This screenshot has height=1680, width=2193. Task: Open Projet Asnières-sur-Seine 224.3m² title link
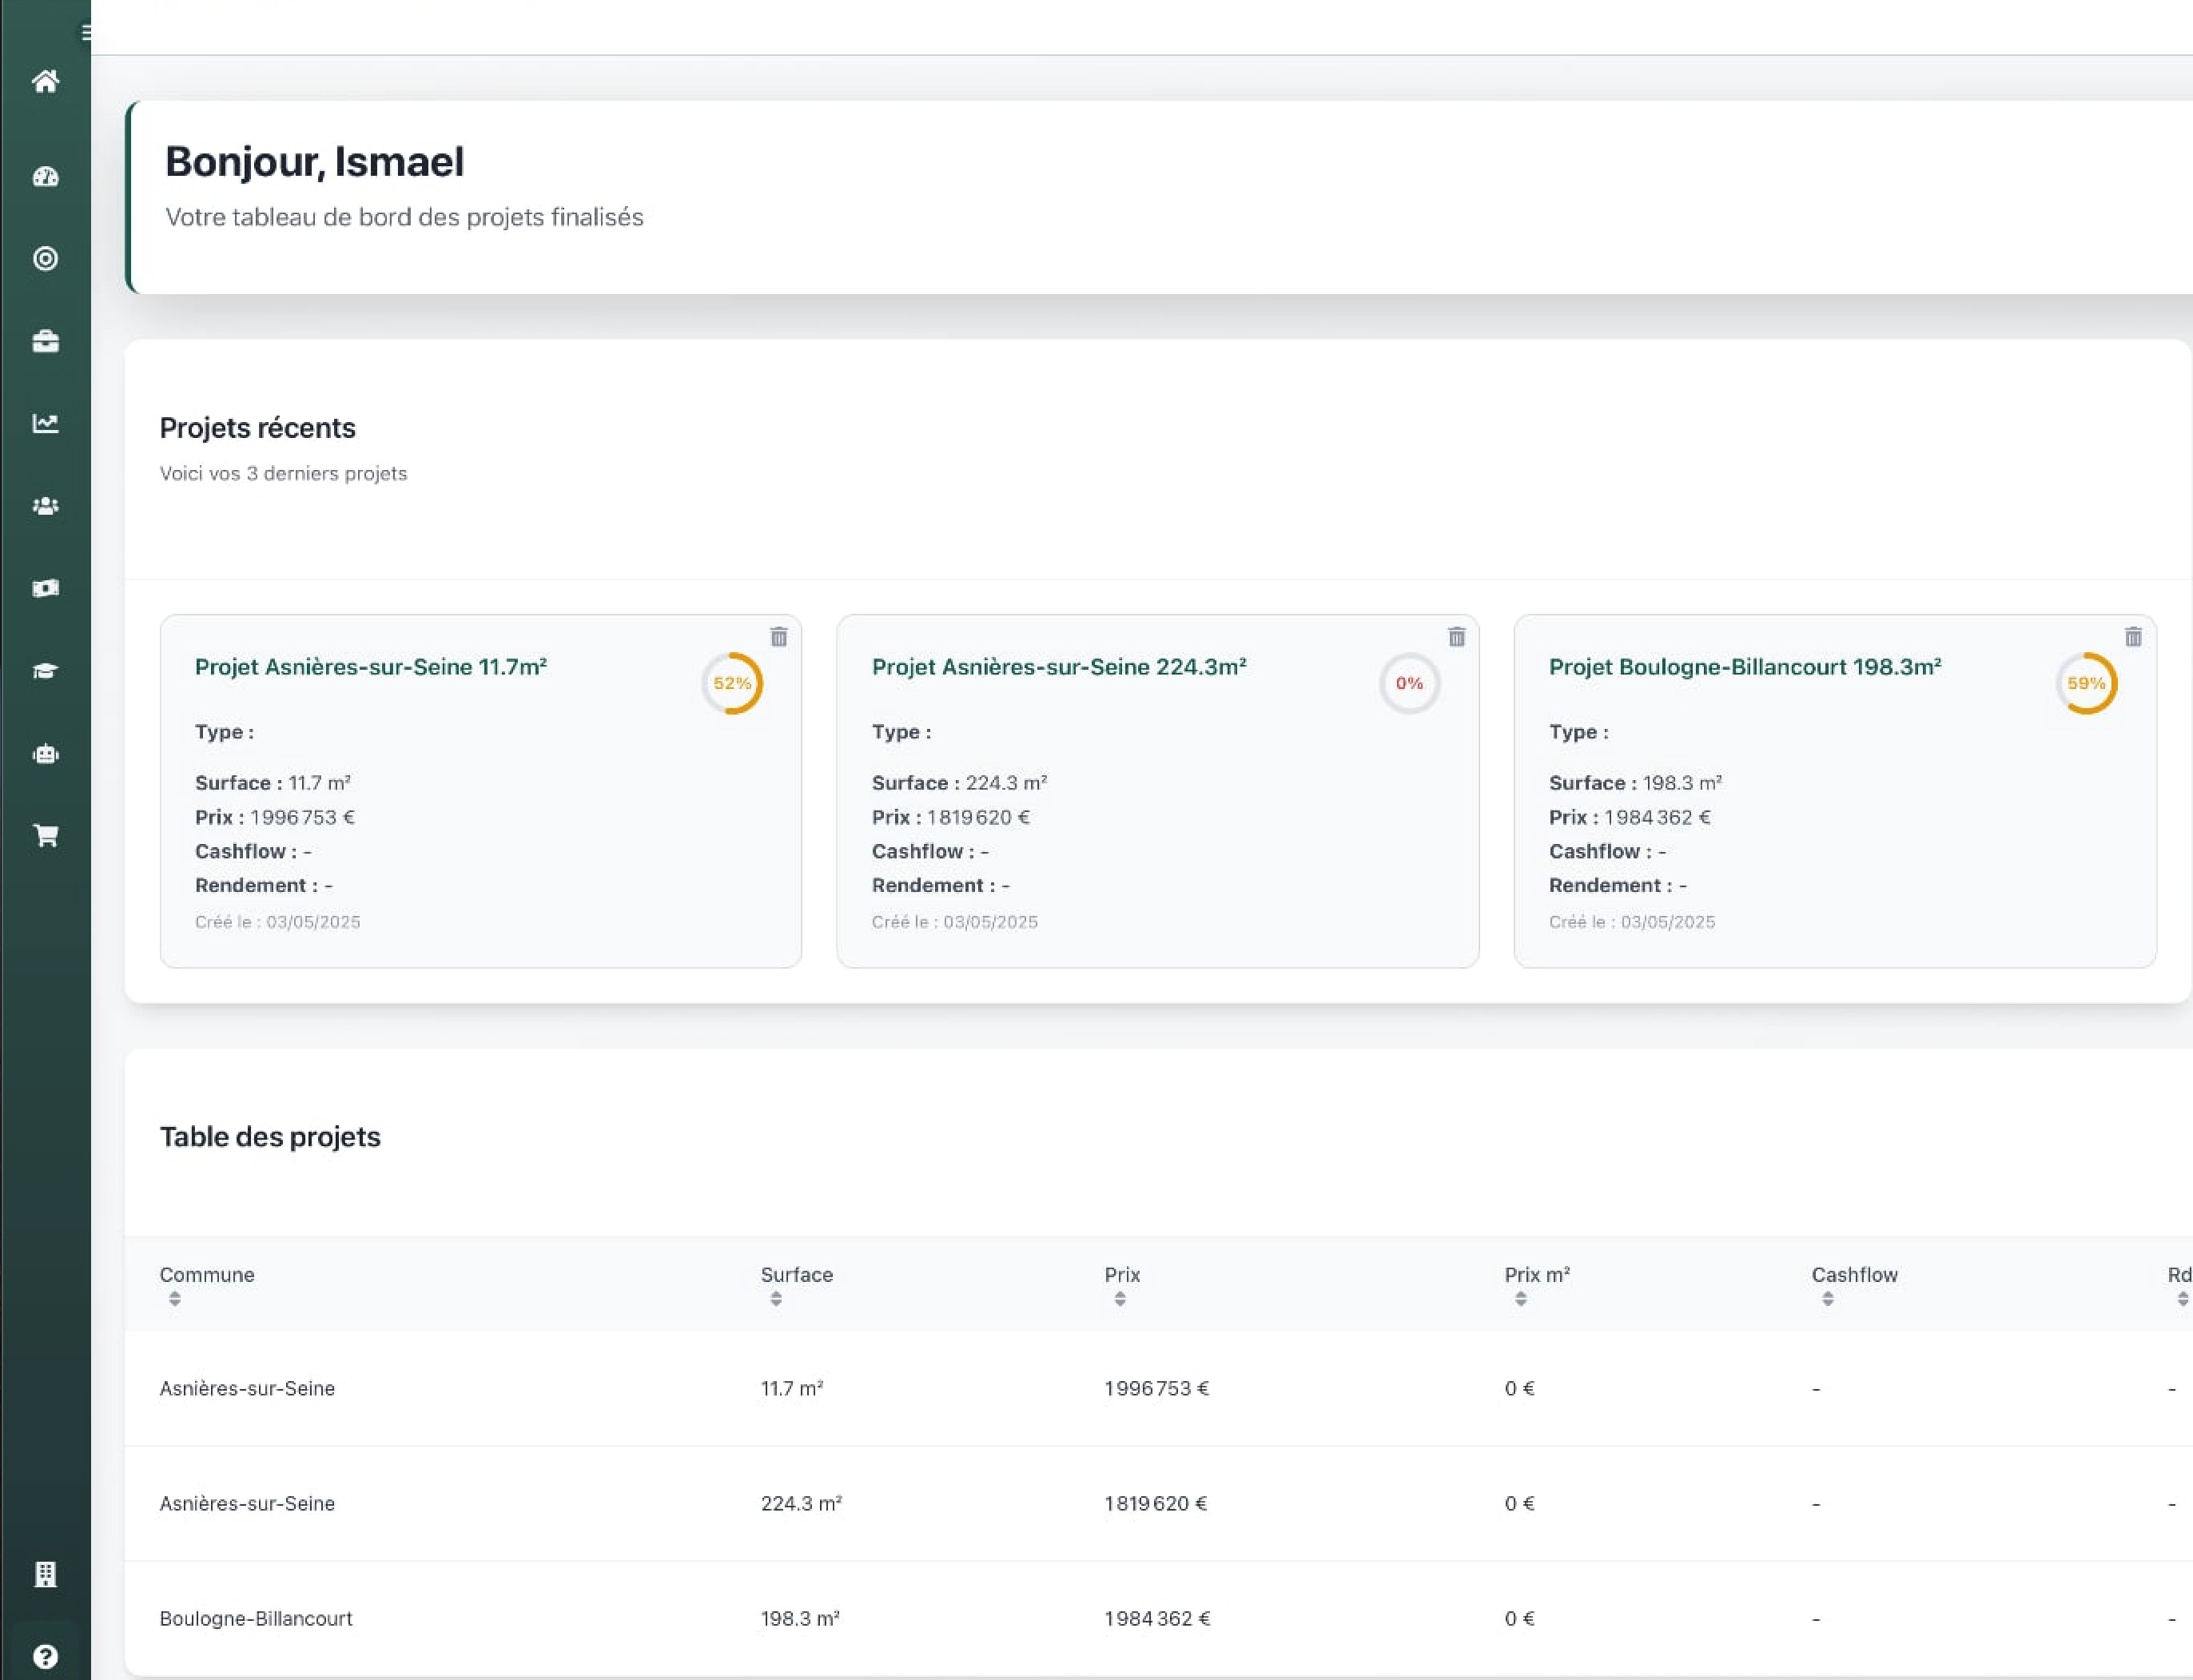1059,667
